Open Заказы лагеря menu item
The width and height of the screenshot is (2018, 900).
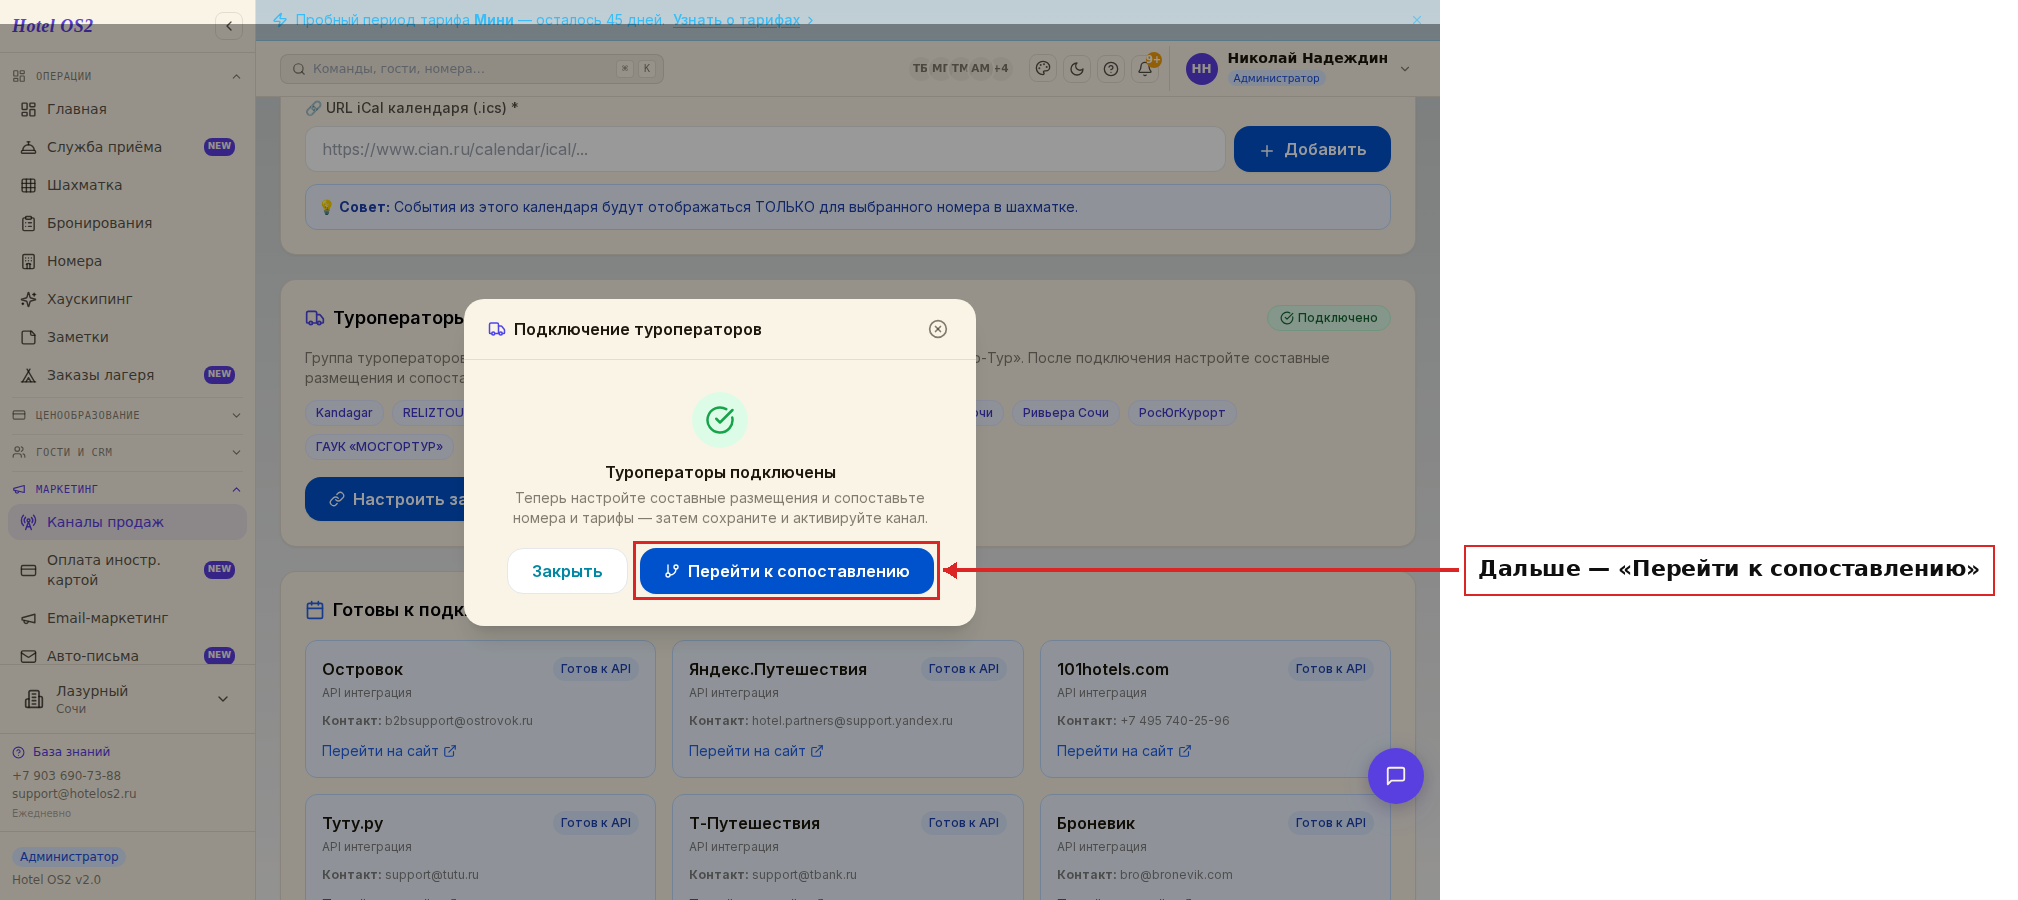click(127, 375)
